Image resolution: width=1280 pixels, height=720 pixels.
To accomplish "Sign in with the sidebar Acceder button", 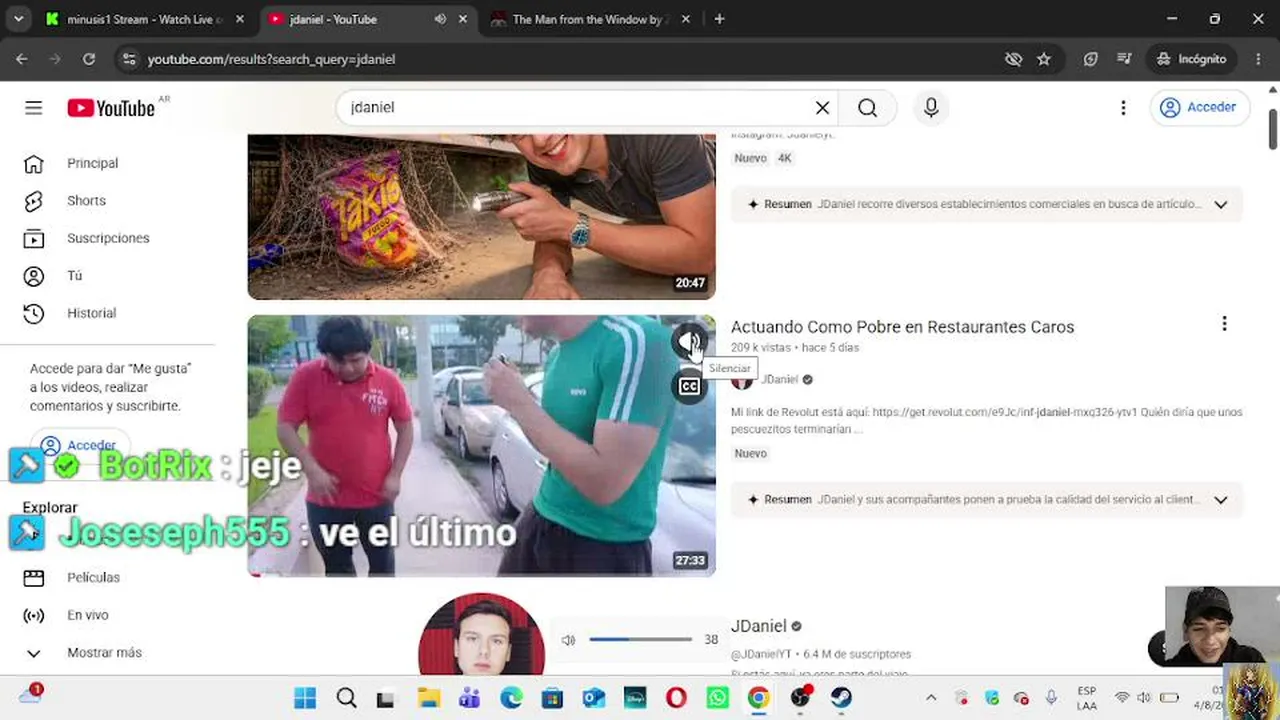I will pos(79,446).
